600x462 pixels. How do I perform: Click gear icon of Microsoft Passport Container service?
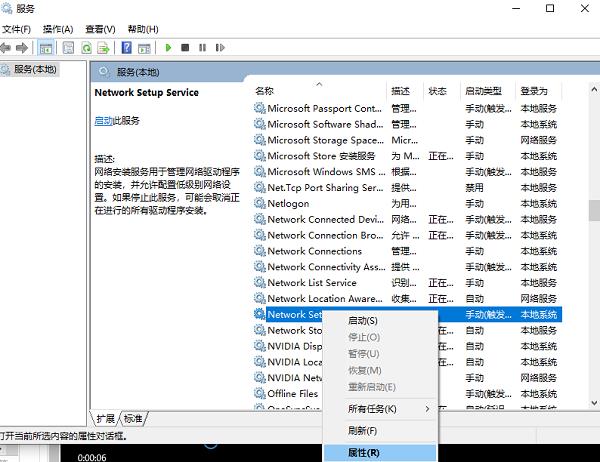259,108
